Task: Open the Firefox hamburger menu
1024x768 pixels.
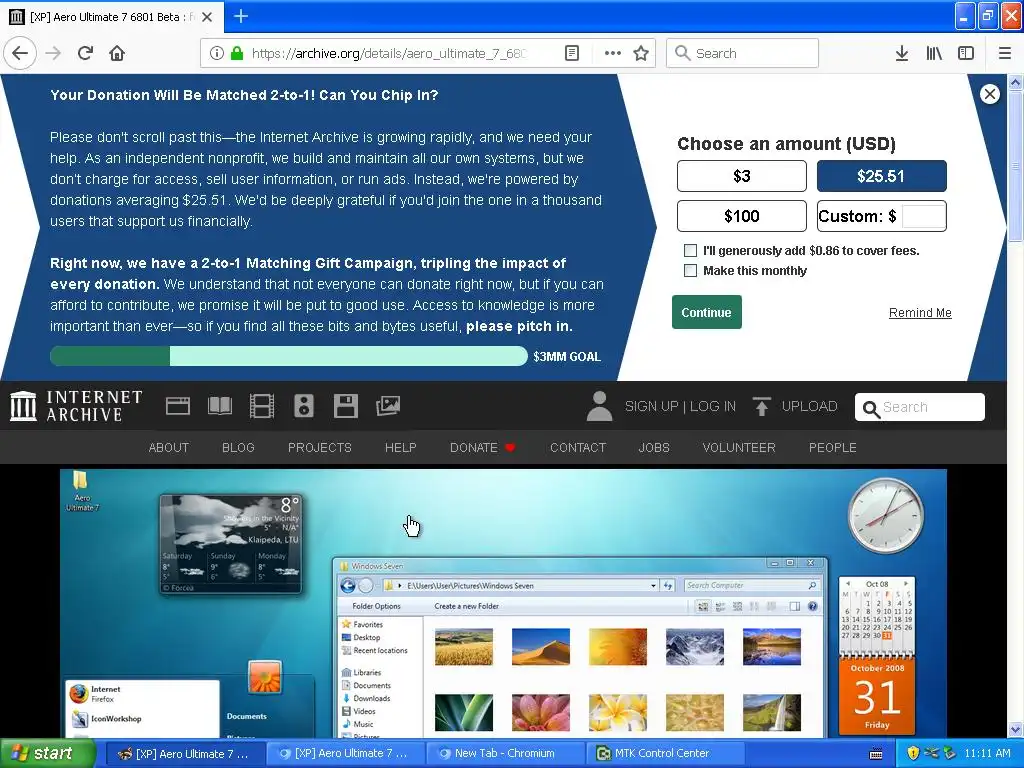Action: pos(1004,53)
